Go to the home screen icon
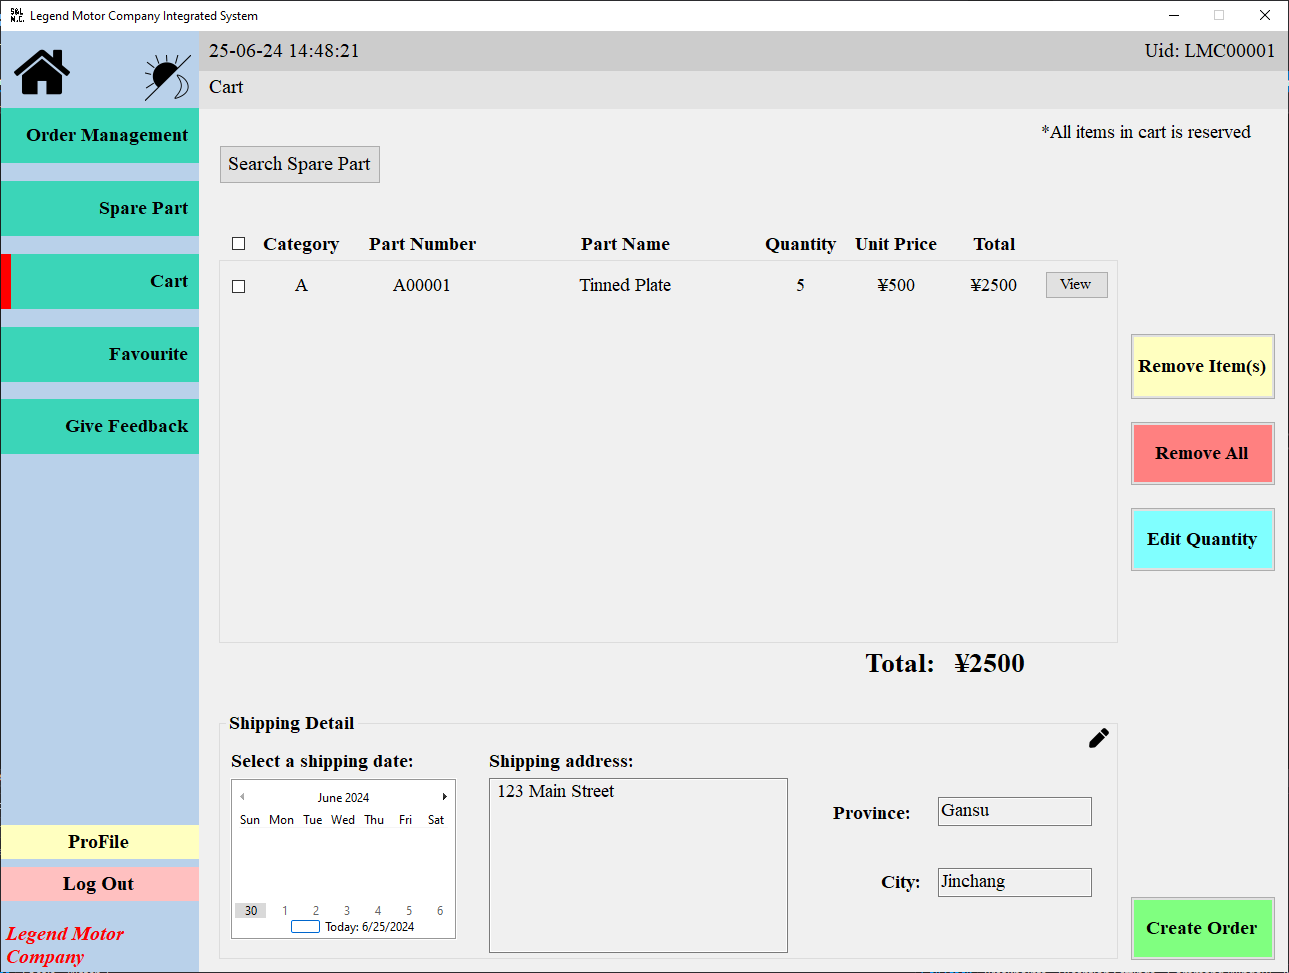The height and width of the screenshot is (973, 1289). (42, 72)
